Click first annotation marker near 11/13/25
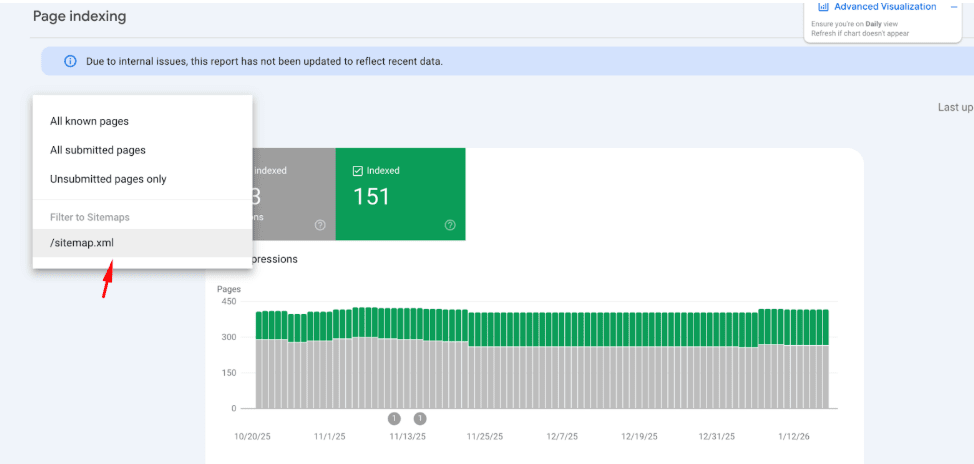This screenshot has width=974, height=464. (394, 418)
